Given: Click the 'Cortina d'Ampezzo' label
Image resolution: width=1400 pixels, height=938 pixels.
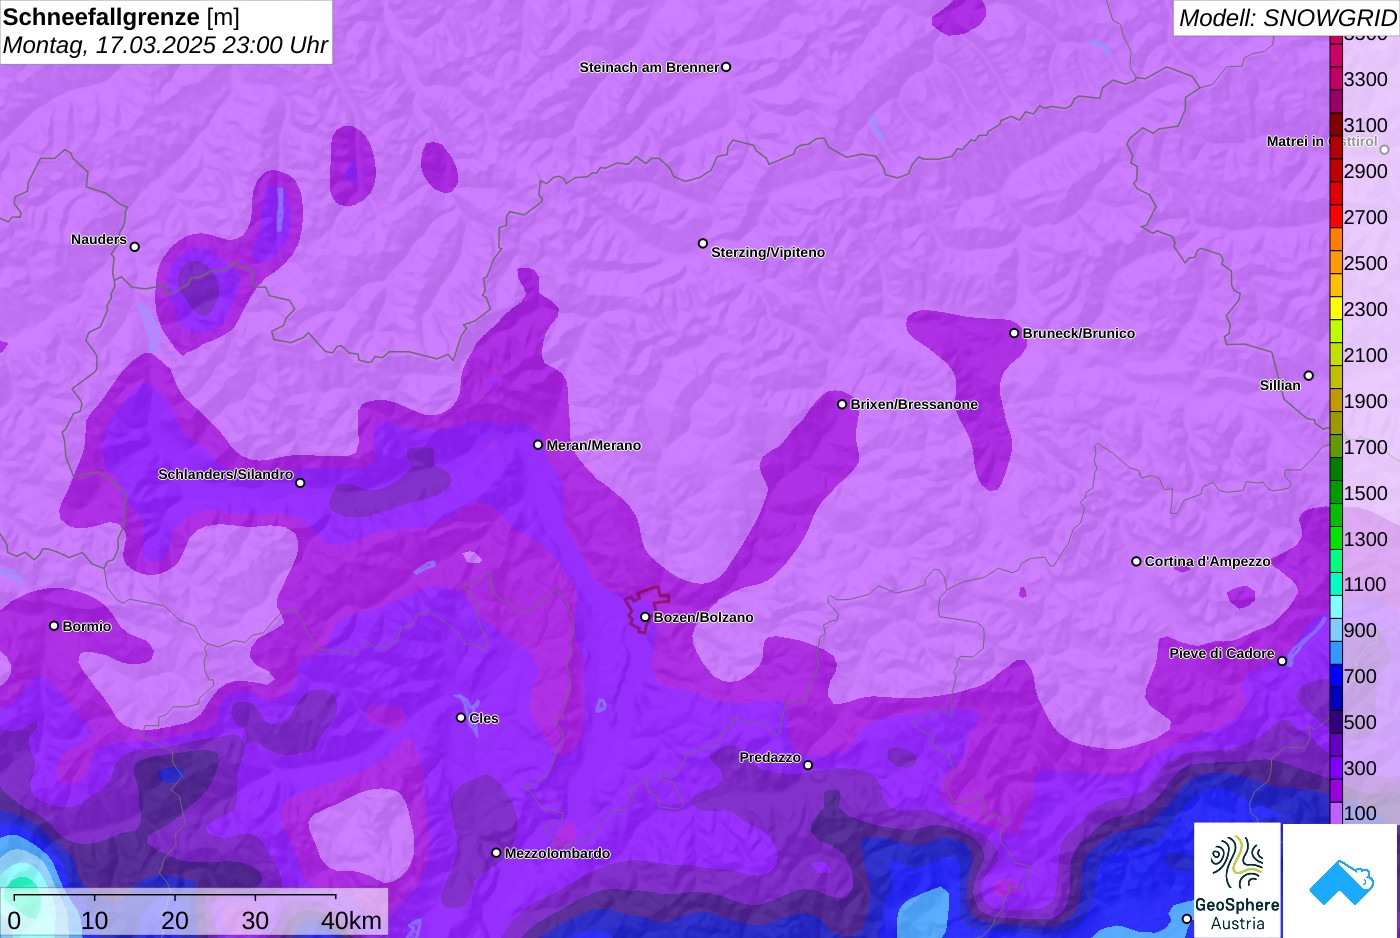Looking at the screenshot, I should point(1208,561).
